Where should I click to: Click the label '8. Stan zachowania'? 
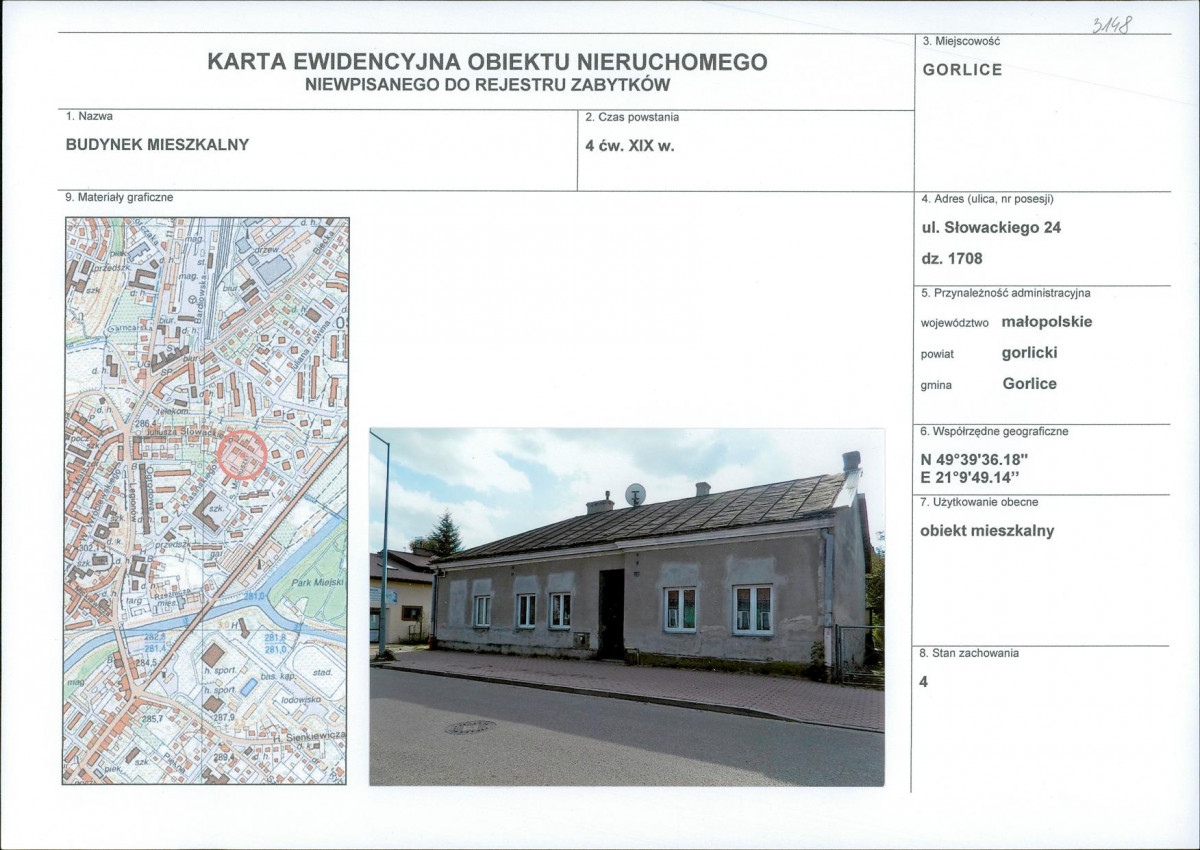(969, 653)
